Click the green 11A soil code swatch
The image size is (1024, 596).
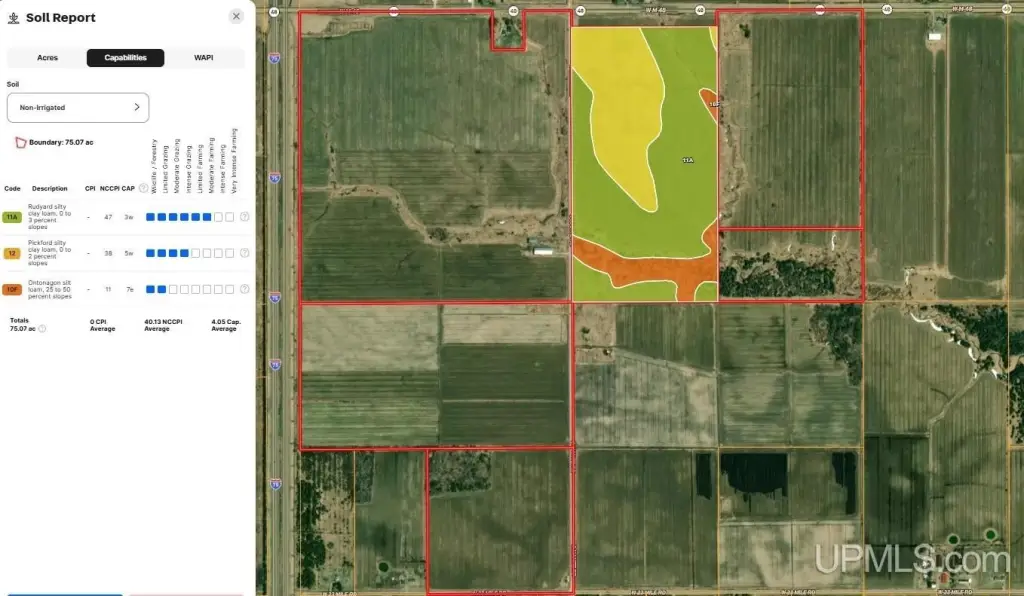click(13, 217)
